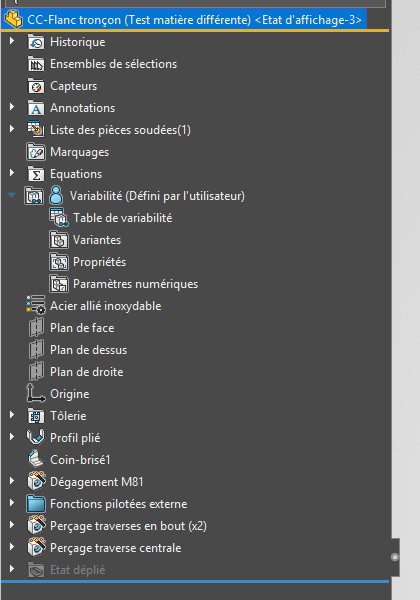Select the Paramètres numériques item
This screenshot has height=600, width=420.
[x=135, y=284]
